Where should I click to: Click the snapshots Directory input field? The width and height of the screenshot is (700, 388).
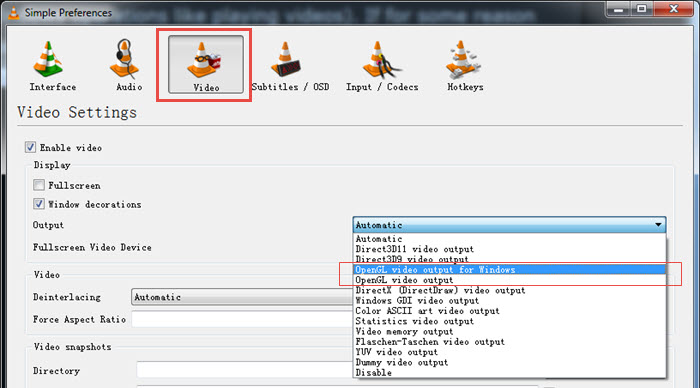tap(245, 370)
